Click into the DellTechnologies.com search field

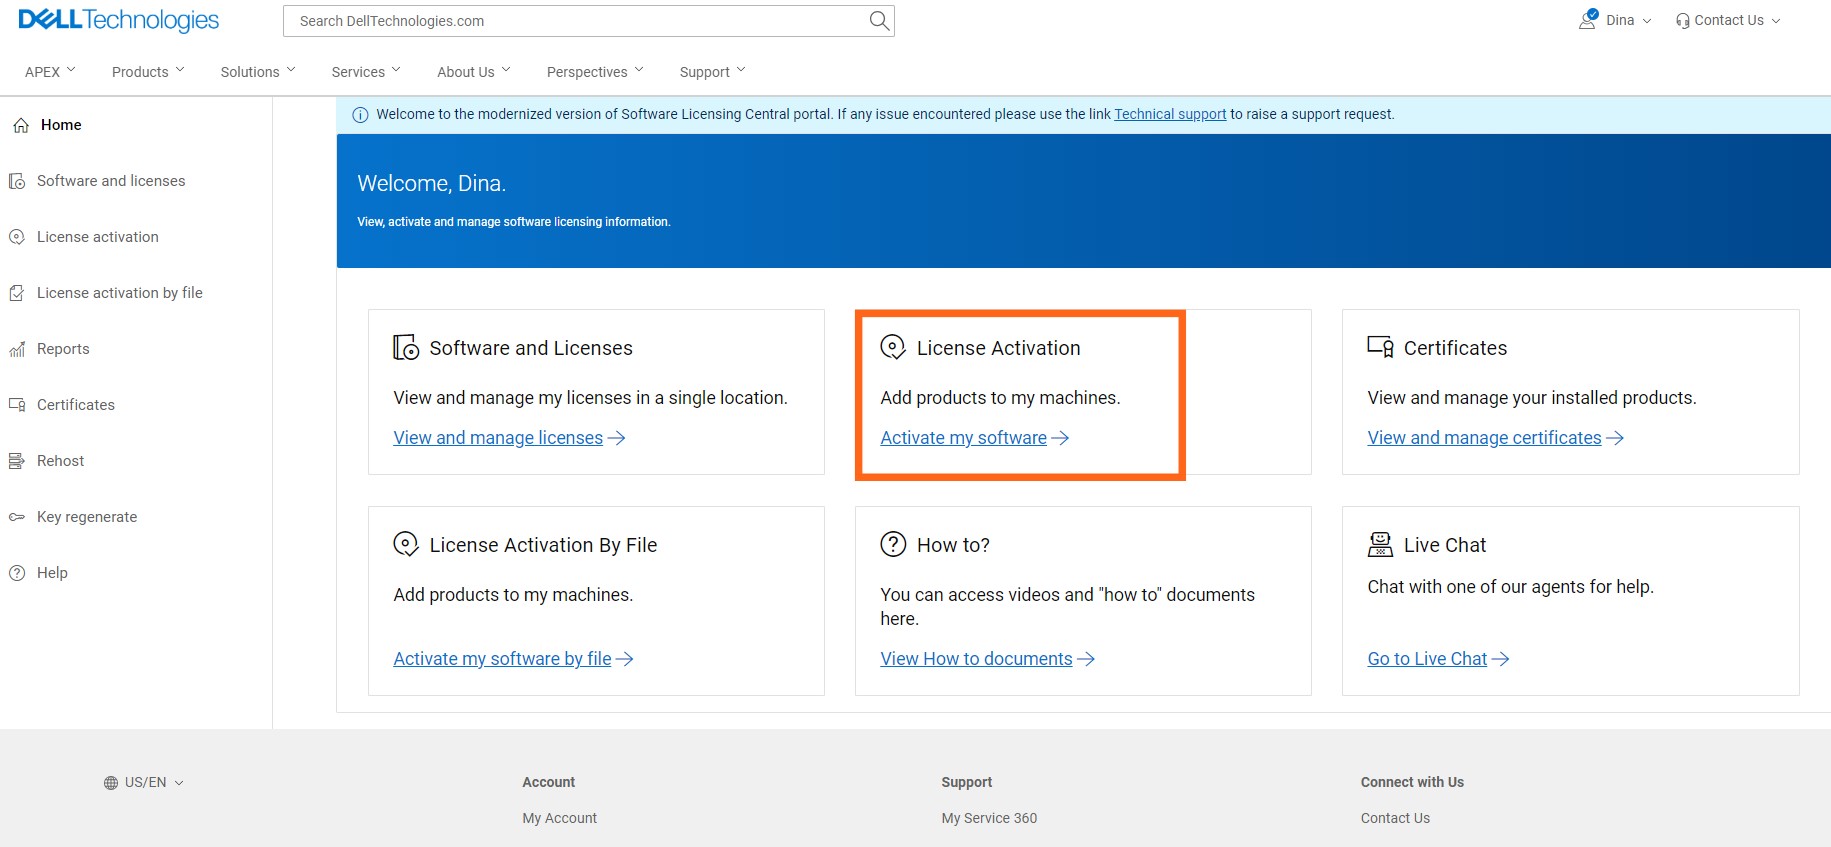(x=575, y=21)
